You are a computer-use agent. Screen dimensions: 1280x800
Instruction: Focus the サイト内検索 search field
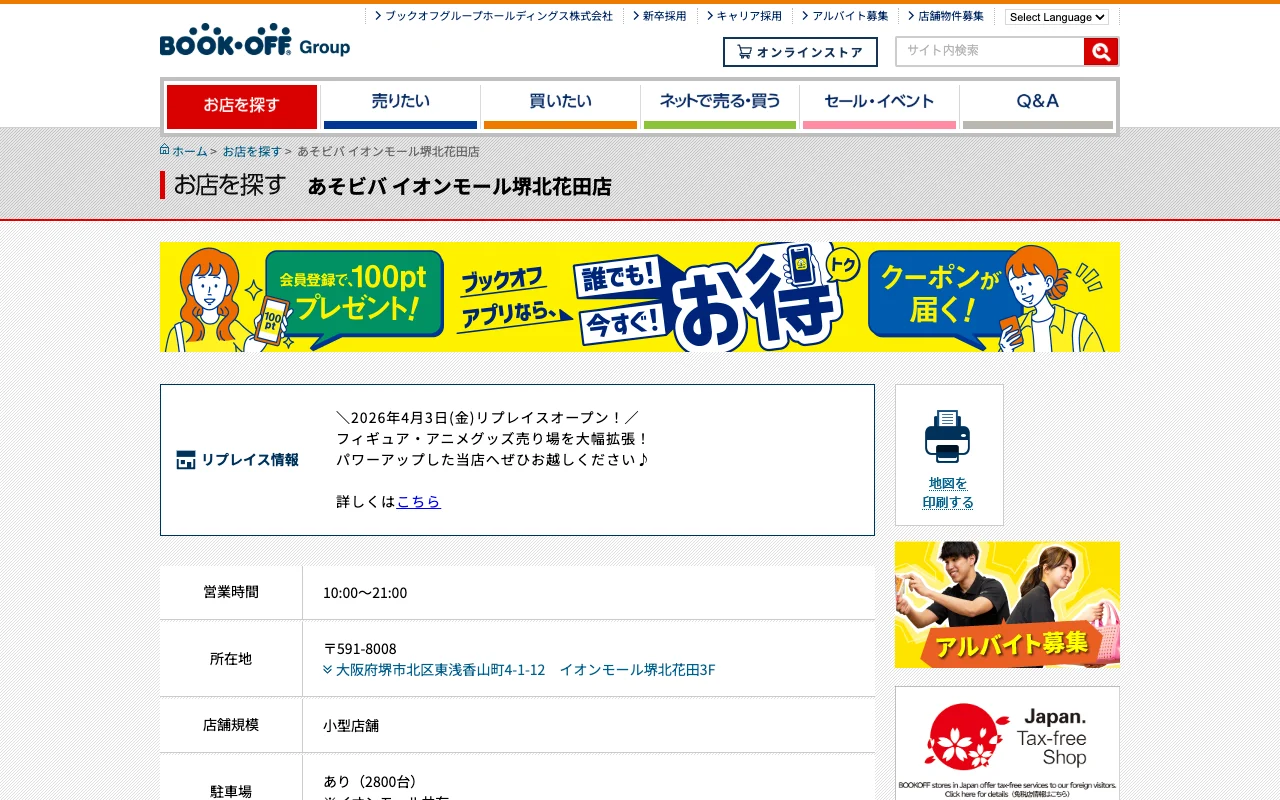[x=990, y=51]
